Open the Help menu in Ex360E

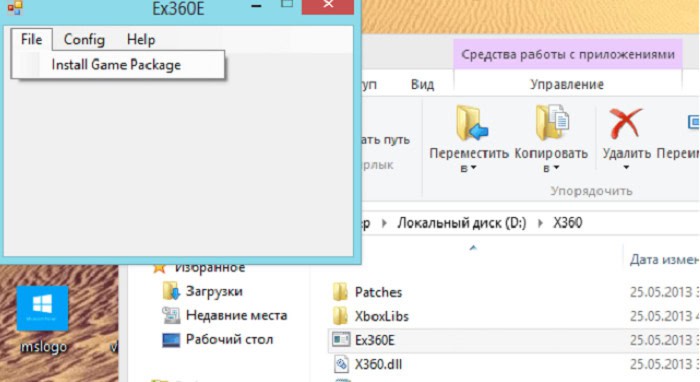[141, 39]
